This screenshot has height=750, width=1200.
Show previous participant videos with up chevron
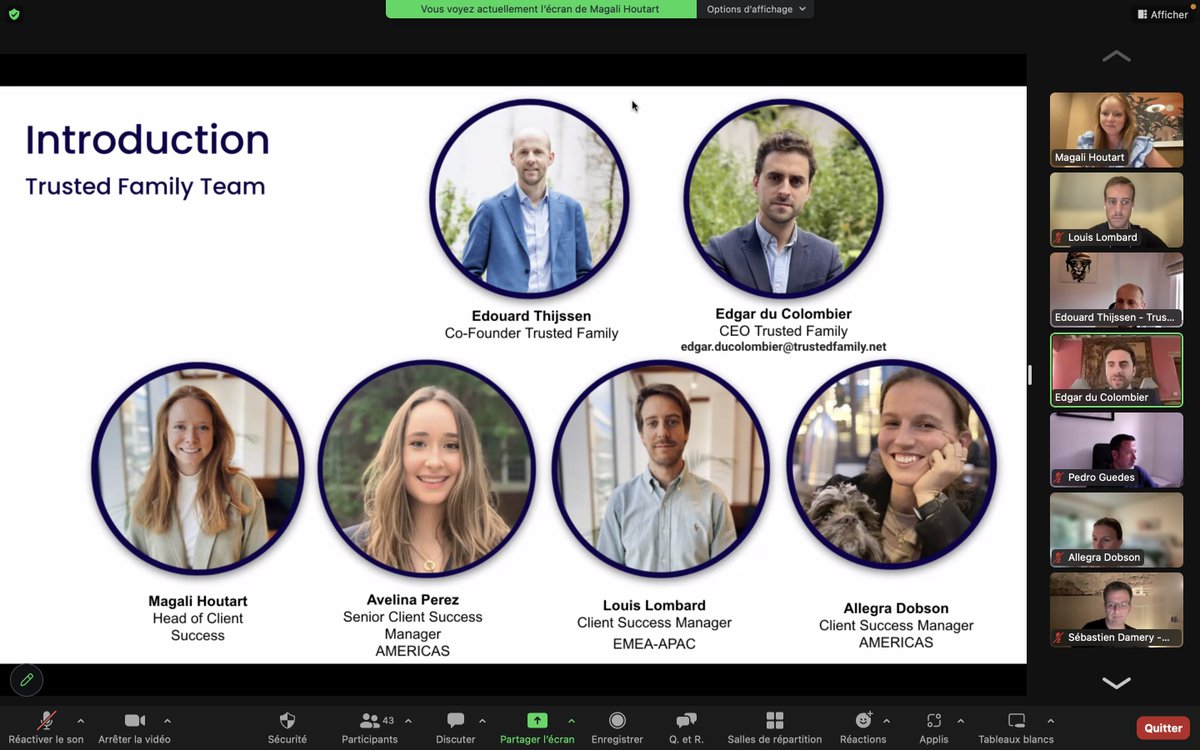[1116, 57]
